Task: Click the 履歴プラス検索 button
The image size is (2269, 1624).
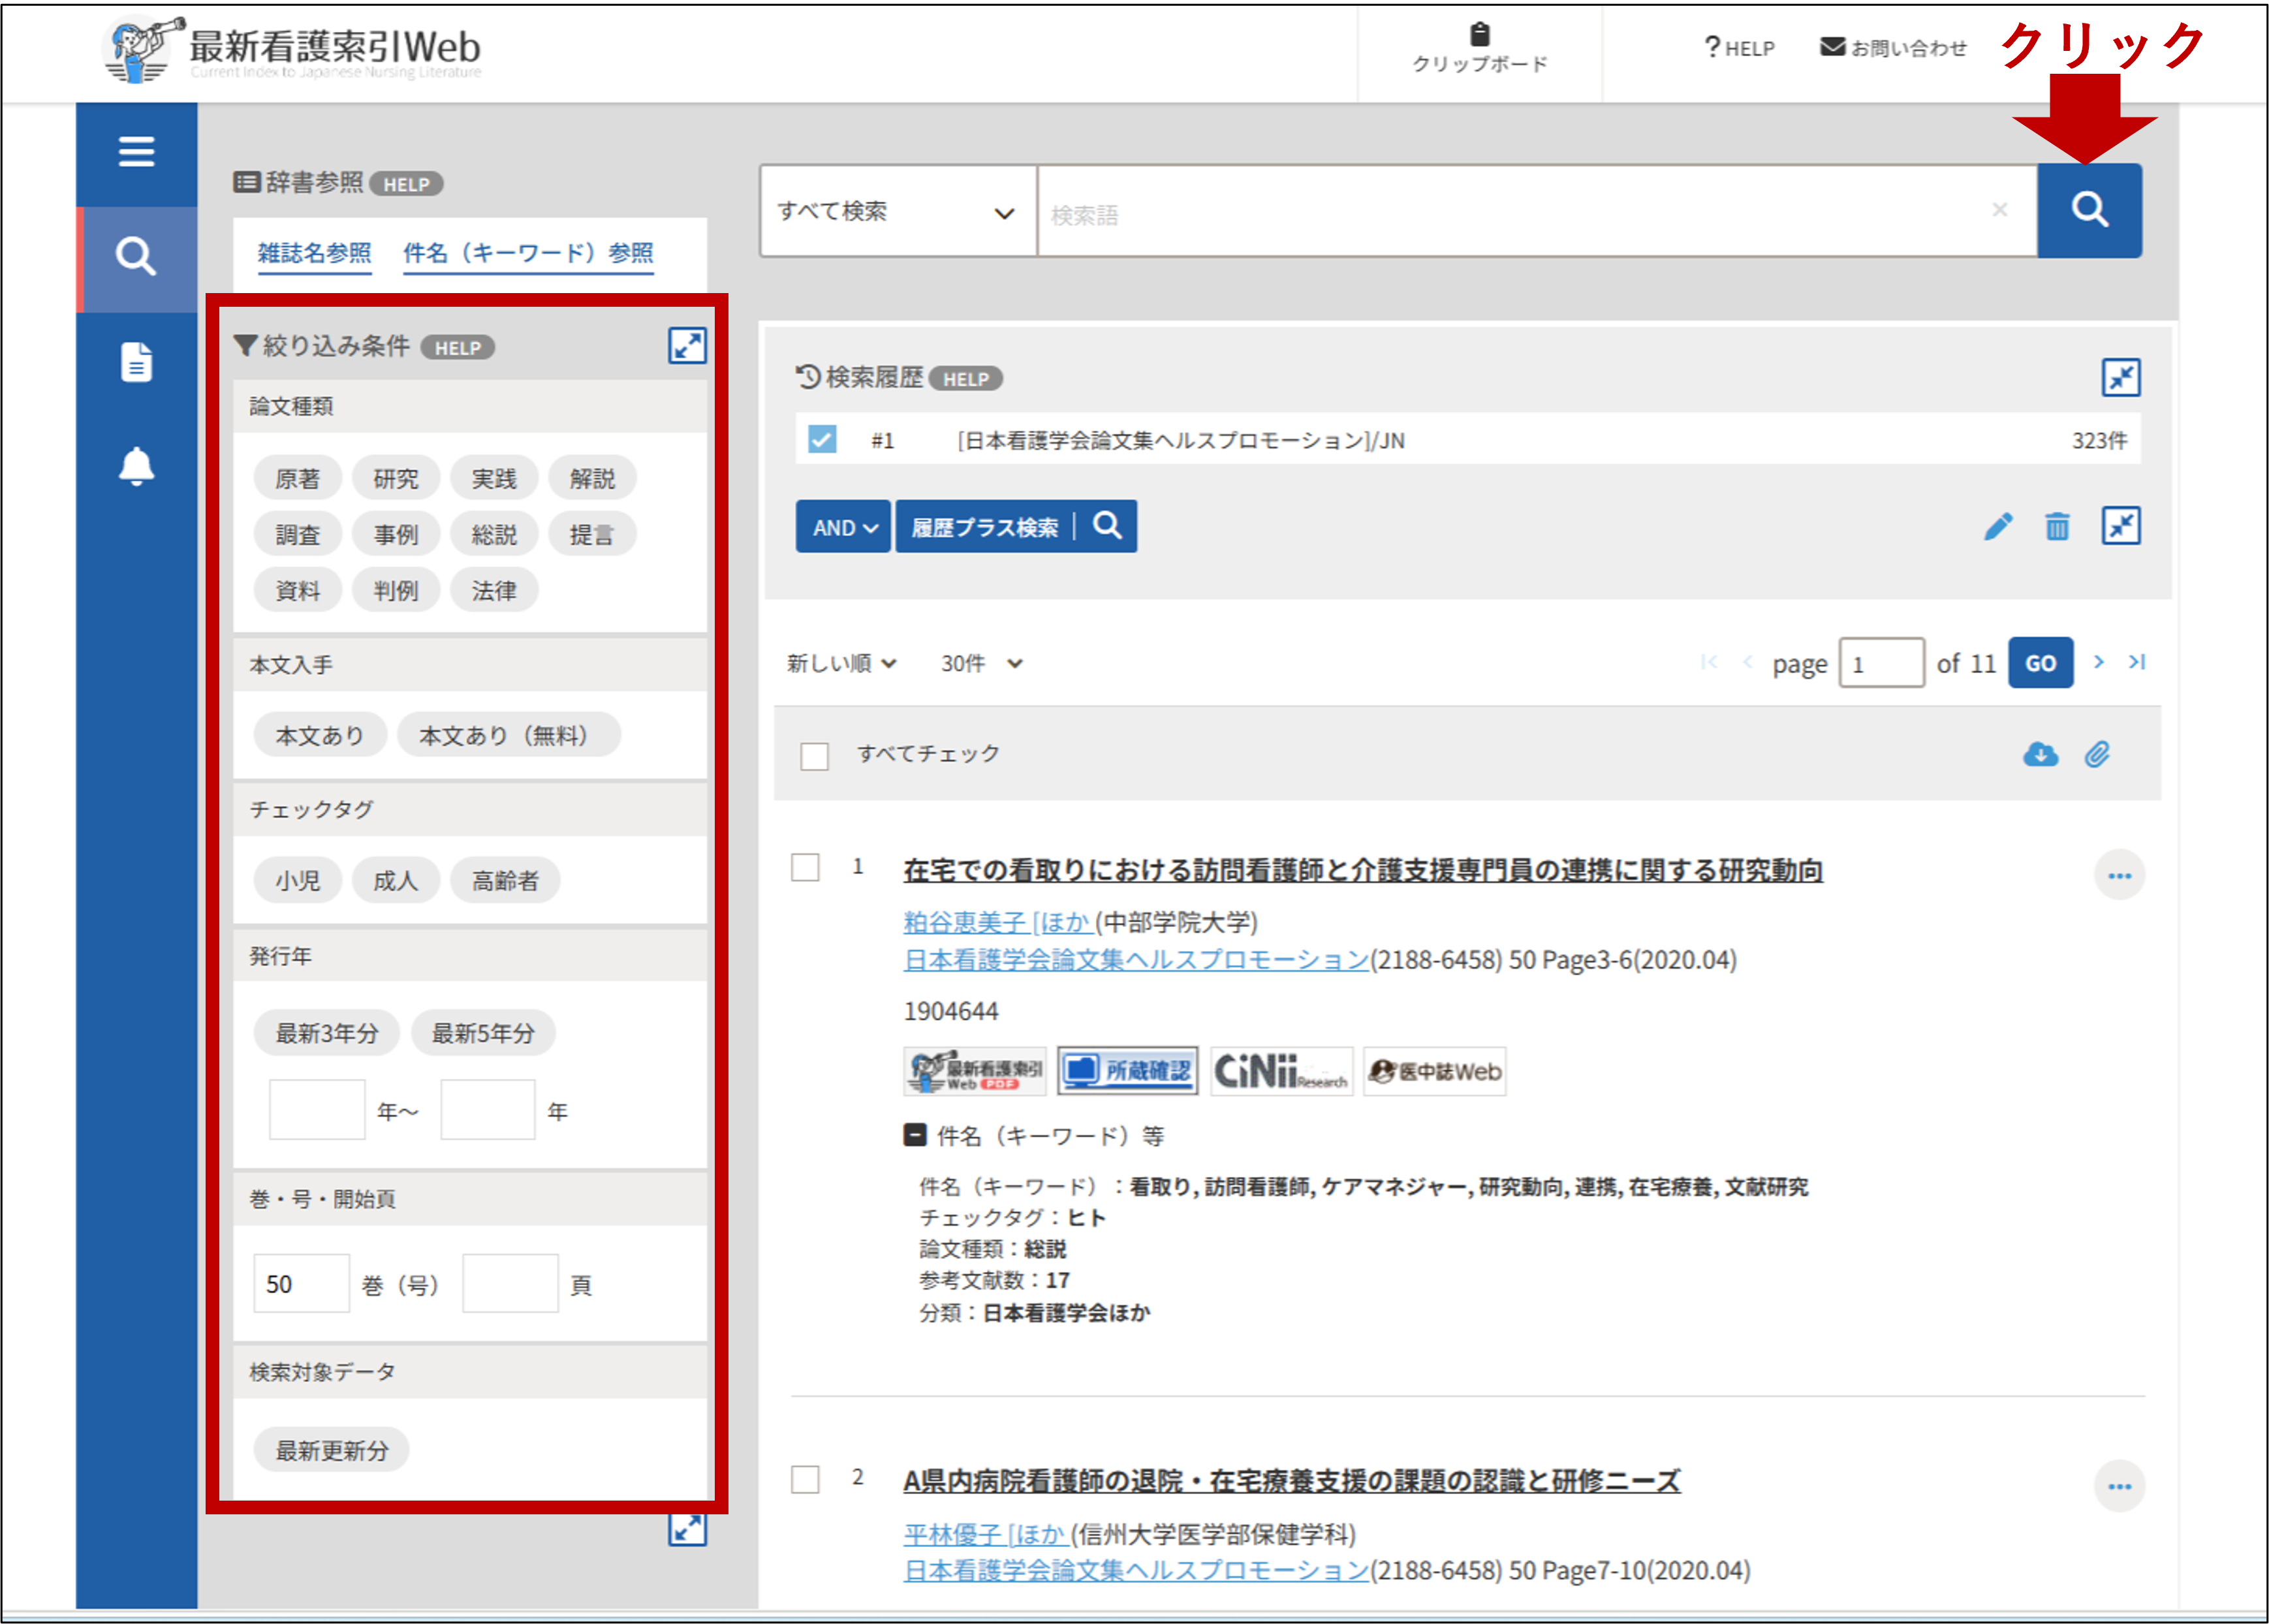Action: point(1016,527)
